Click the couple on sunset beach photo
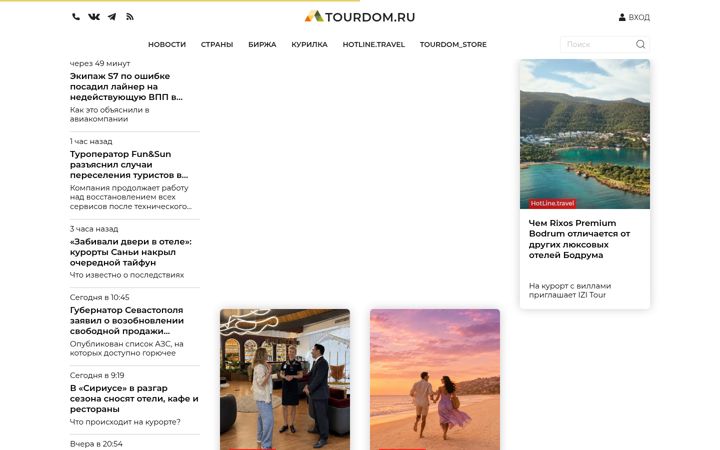Viewport: 720px width, 450px height. [x=435, y=379]
